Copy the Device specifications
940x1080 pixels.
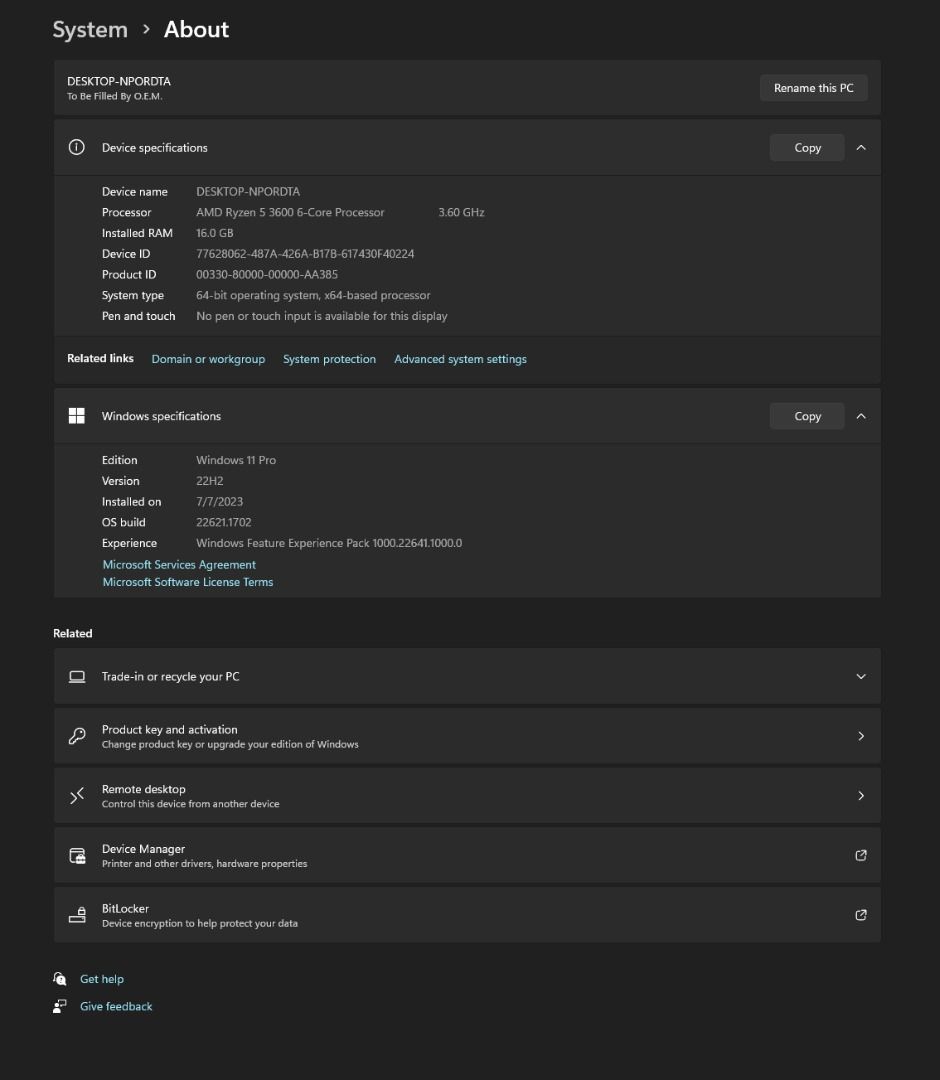806,147
